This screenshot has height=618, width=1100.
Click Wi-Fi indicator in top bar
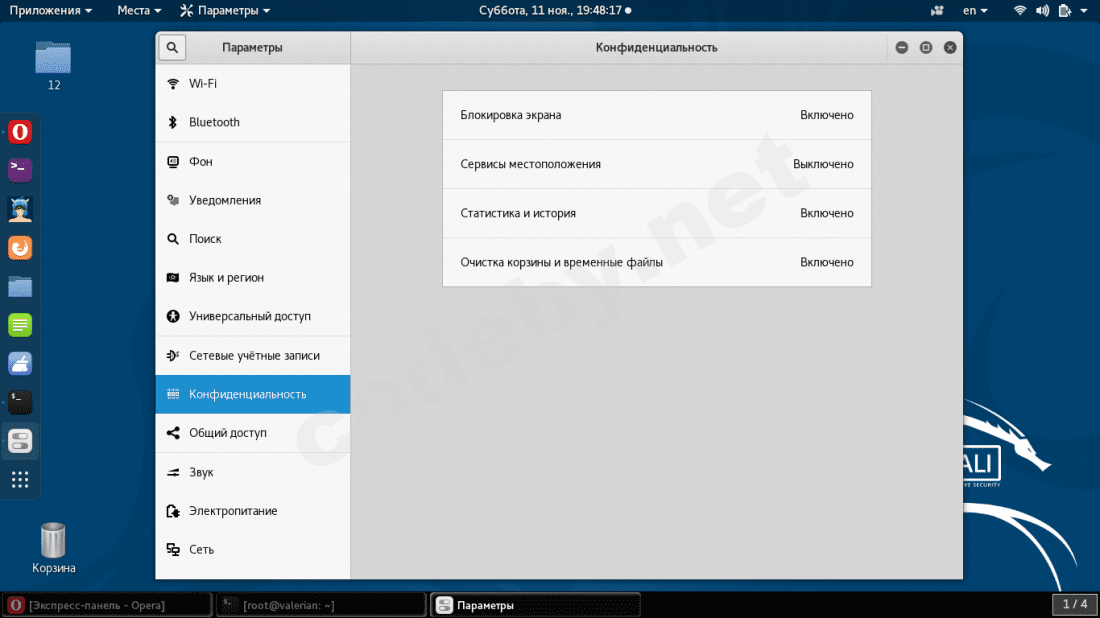coord(1020,11)
